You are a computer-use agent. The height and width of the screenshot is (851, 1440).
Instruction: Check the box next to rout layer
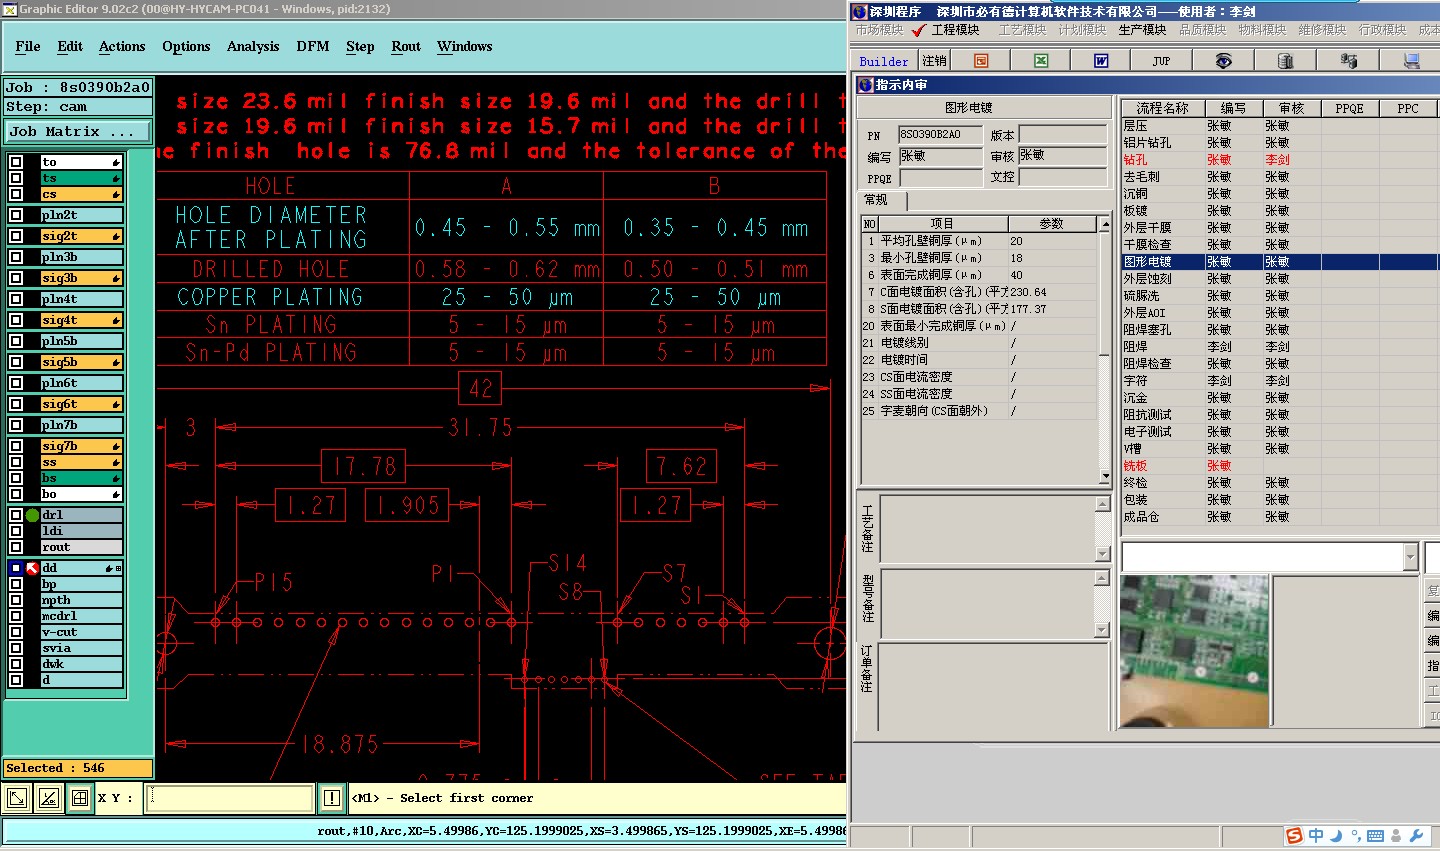(16, 547)
